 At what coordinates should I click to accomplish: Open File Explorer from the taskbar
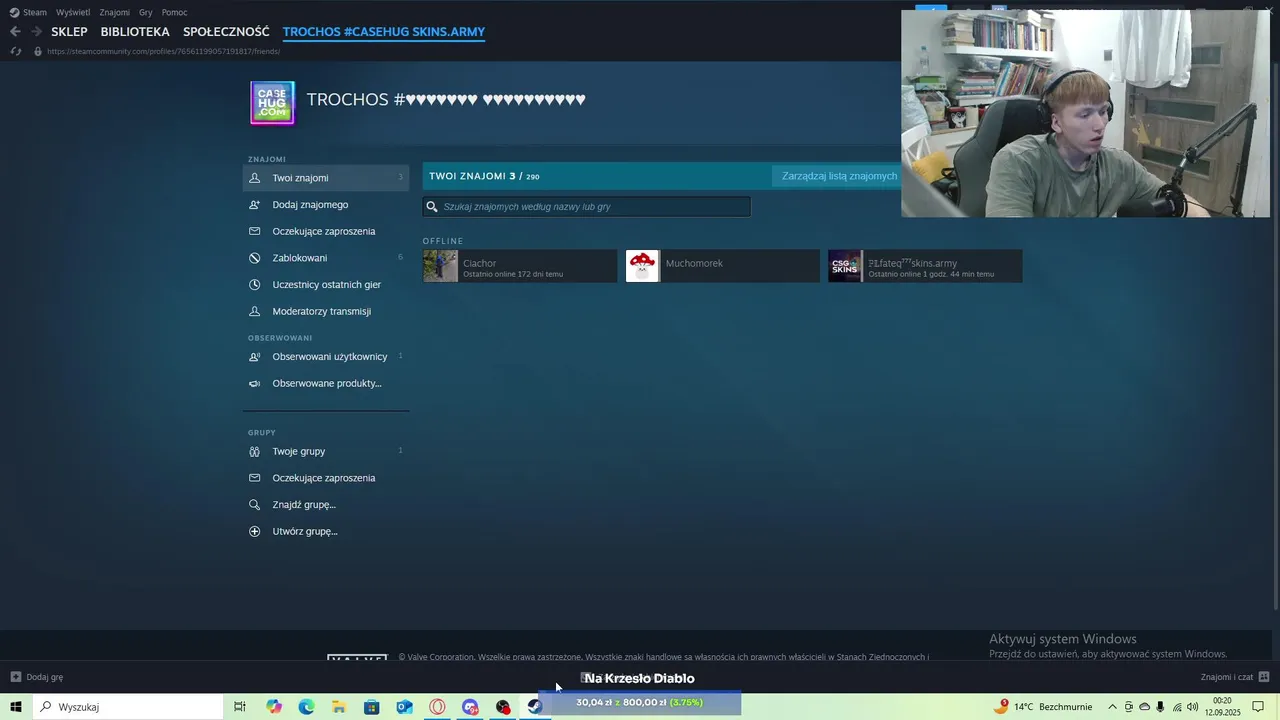pyautogui.click(x=339, y=707)
